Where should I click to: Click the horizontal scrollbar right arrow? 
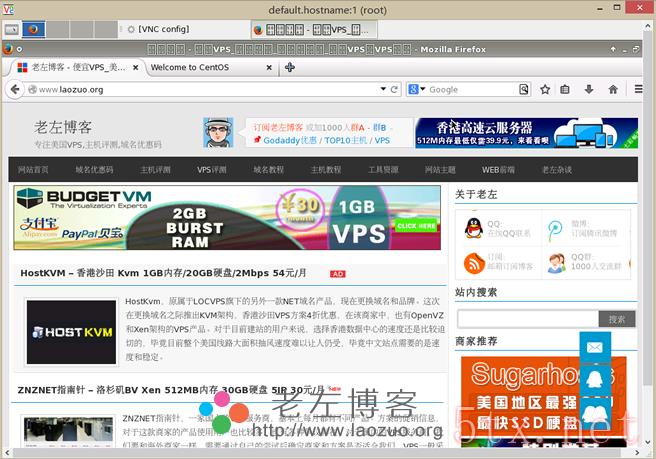[x=637, y=452]
